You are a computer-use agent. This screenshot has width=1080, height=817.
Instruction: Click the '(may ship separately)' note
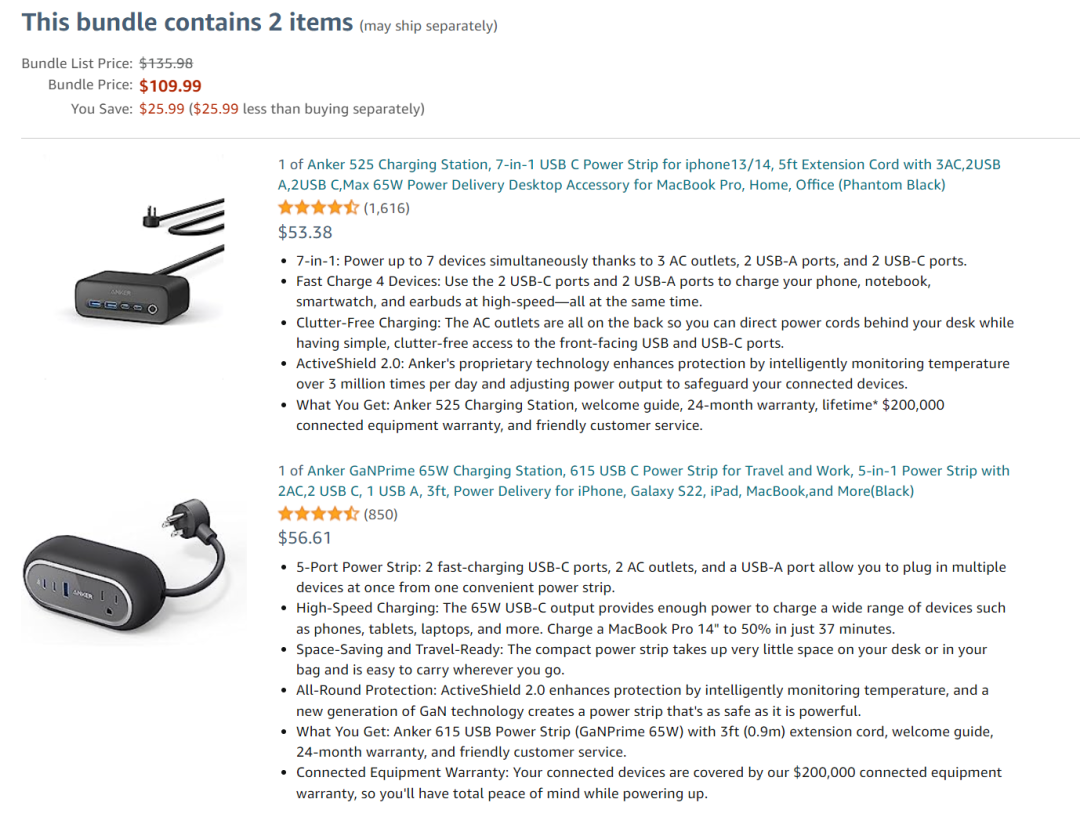[428, 26]
